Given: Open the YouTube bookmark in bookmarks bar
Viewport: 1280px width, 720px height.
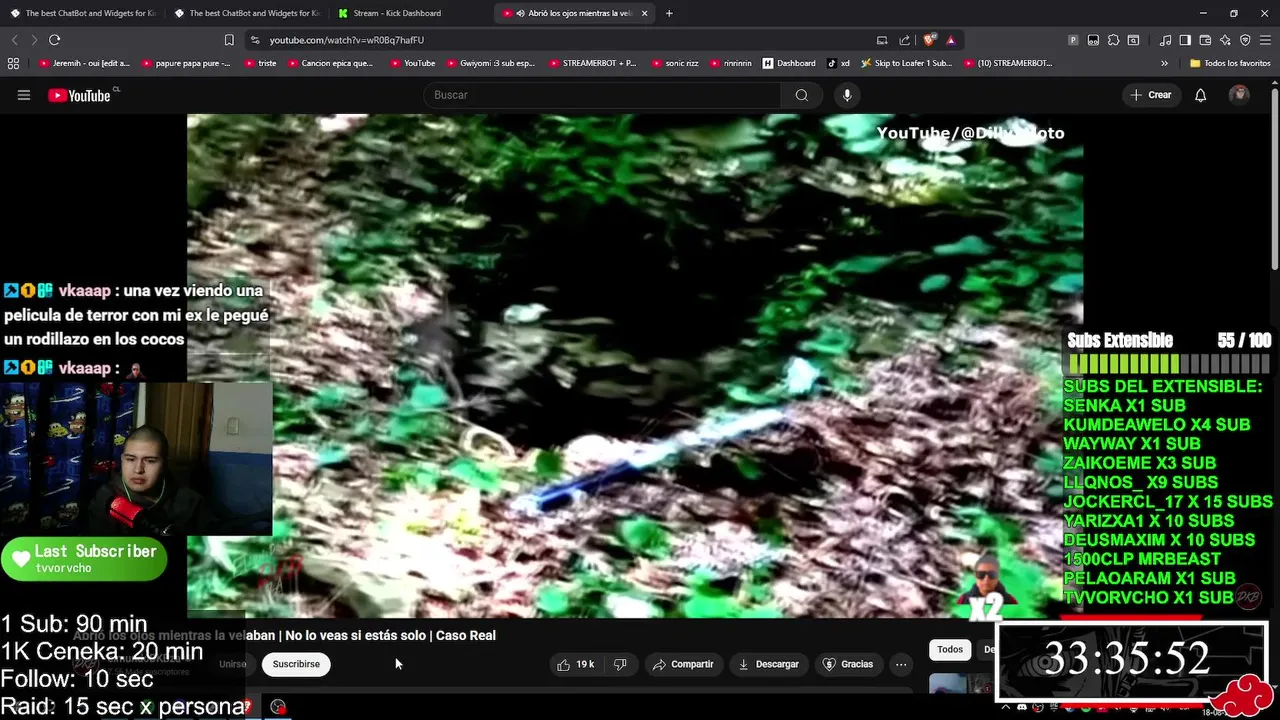Looking at the screenshot, I should 412,63.
